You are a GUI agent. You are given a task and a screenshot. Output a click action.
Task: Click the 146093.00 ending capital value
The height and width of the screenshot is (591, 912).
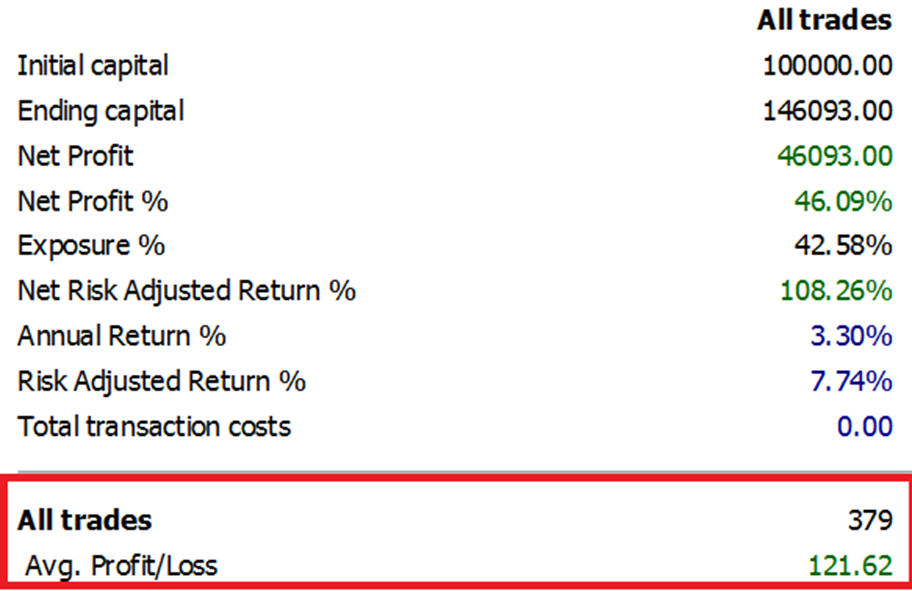[827, 111]
